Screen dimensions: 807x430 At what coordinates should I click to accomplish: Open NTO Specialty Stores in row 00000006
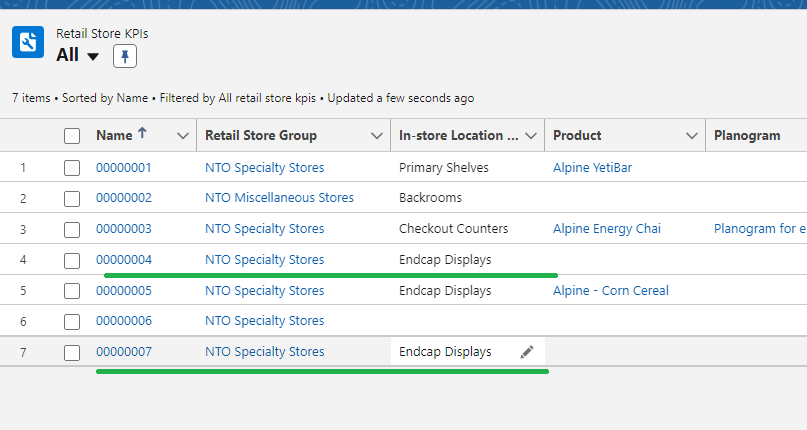(x=265, y=321)
